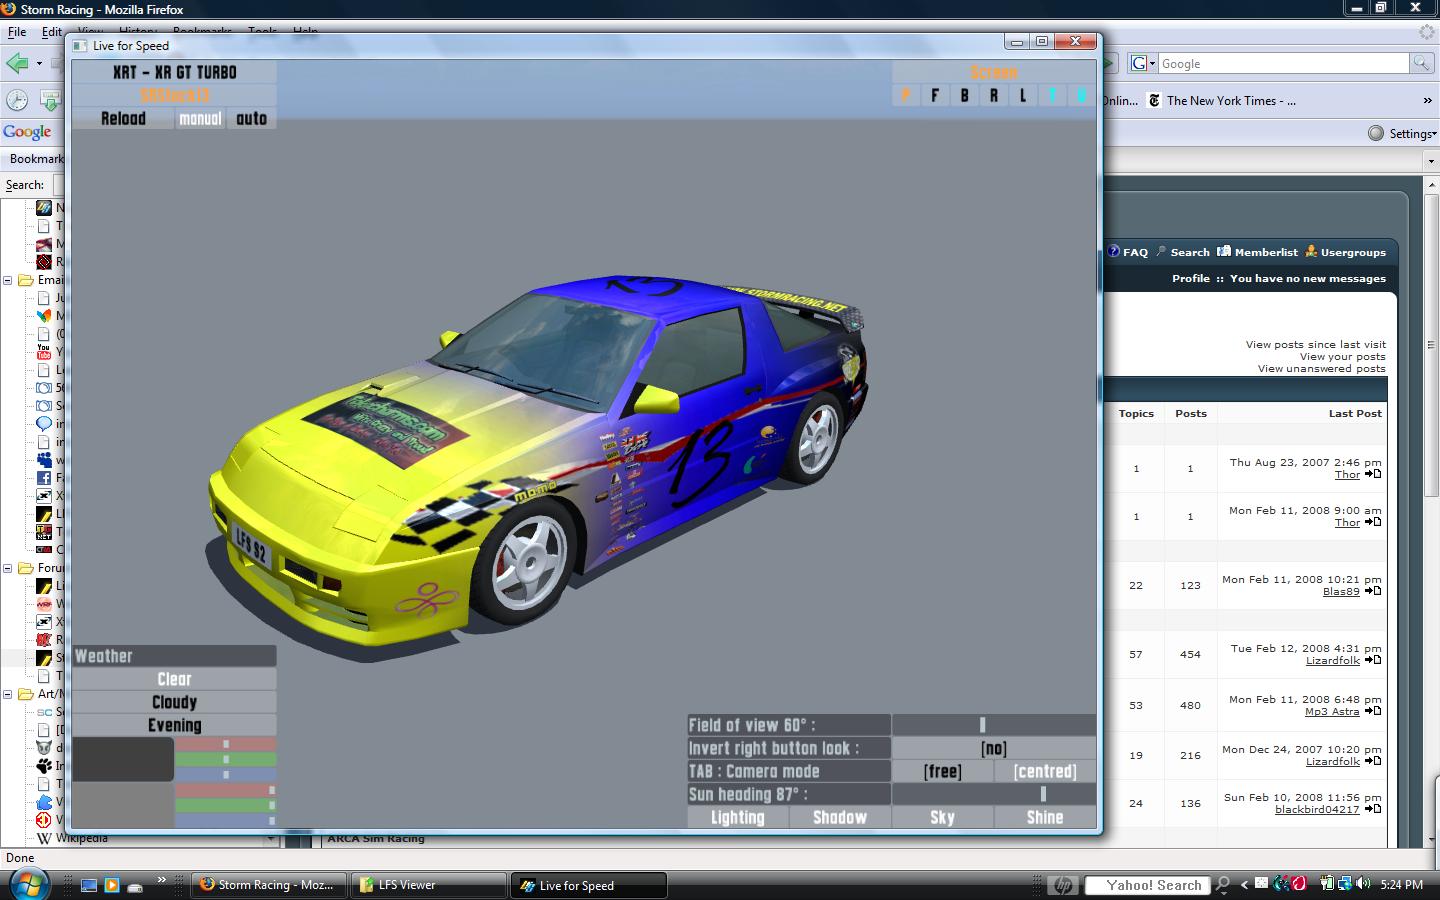Screen dimensions: 1440x900
Task: Click the volume speaker tray icon
Action: click(1364, 884)
